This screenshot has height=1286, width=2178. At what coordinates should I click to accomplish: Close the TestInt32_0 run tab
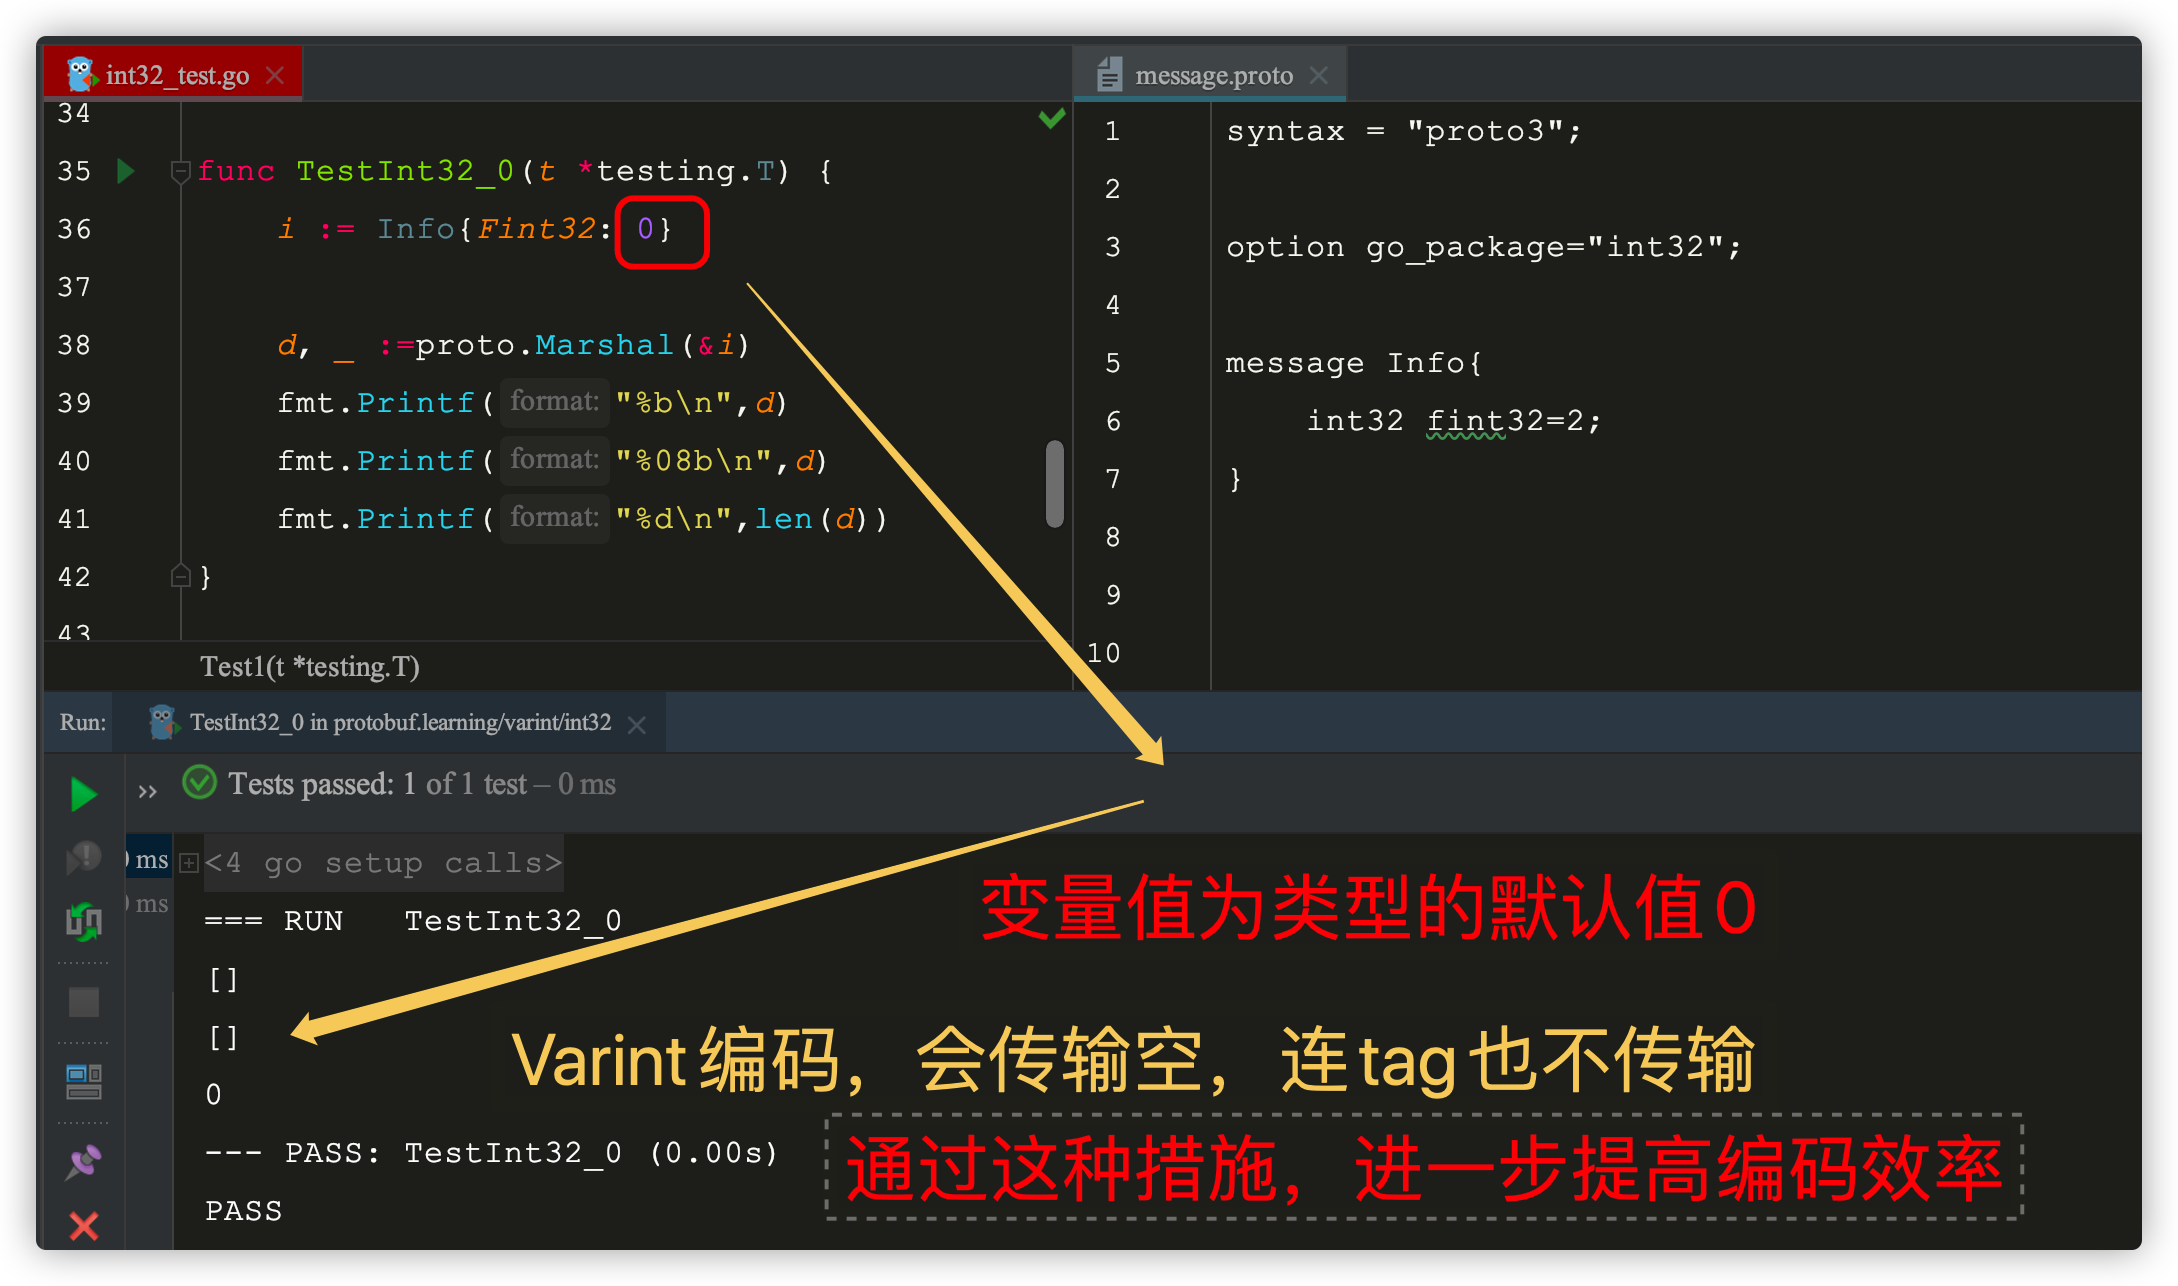pos(637,724)
